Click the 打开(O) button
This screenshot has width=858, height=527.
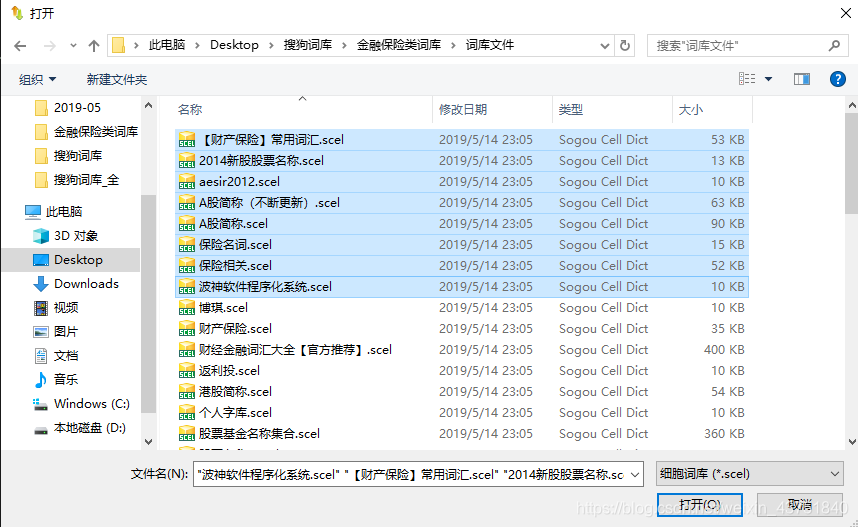pyautogui.click(x=699, y=505)
